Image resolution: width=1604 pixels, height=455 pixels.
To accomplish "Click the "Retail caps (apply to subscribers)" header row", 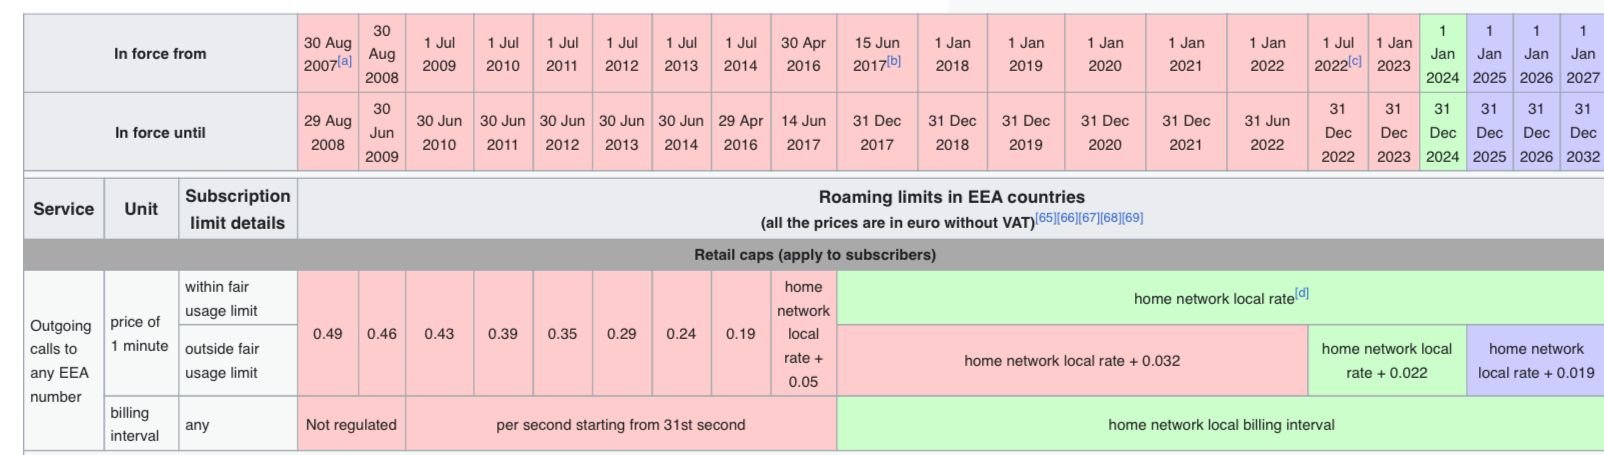I will [814, 255].
